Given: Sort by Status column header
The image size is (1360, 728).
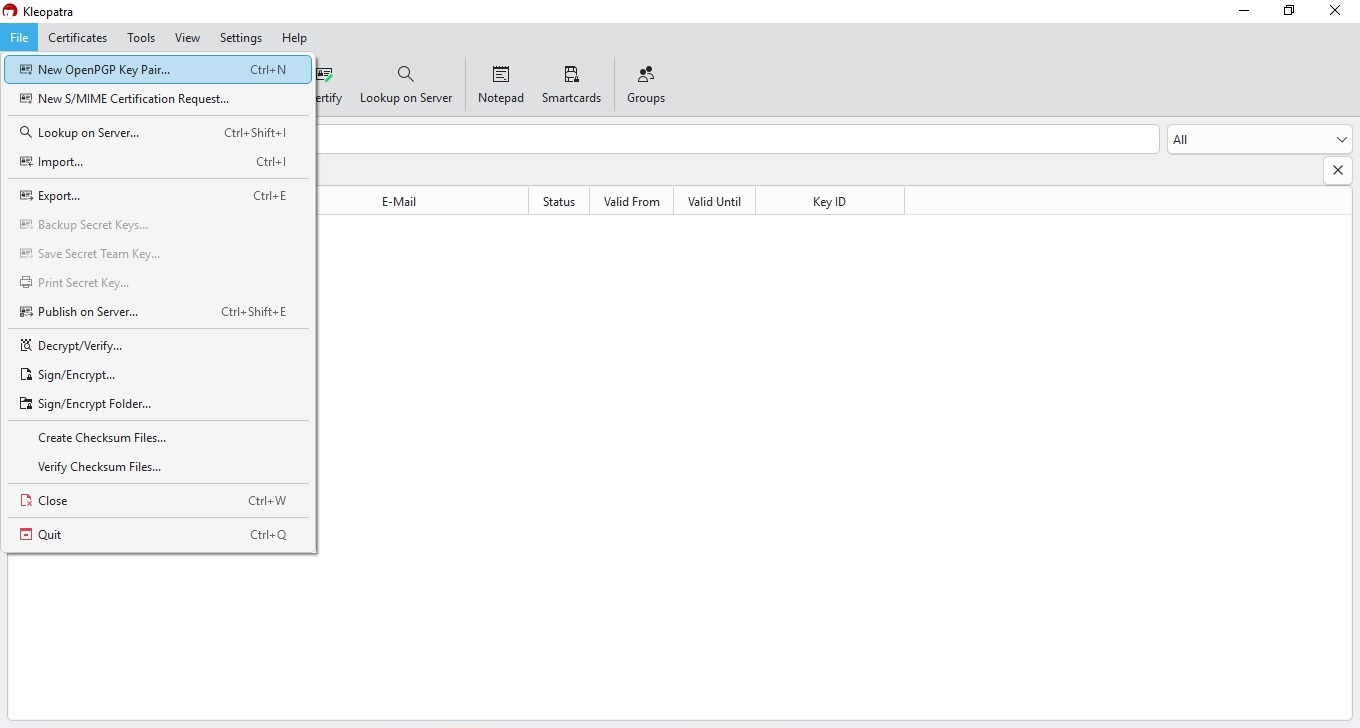Looking at the screenshot, I should (x=559, y=202).
